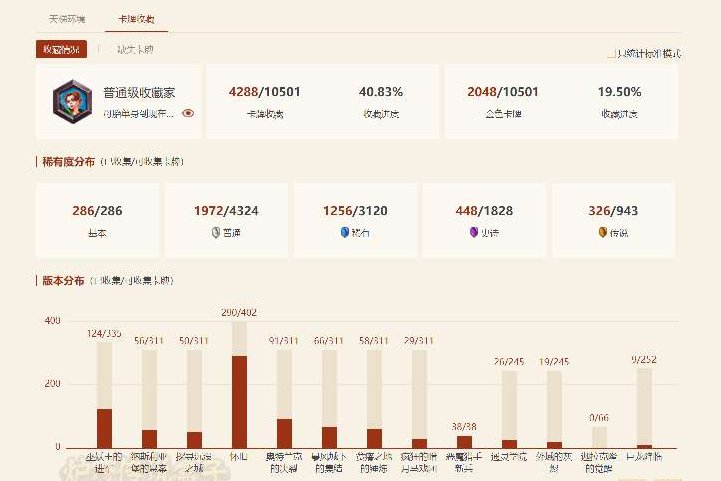Click the 0/66 bar value label
Viewport: 721px width, 481px height.
(x=599, y=418)
